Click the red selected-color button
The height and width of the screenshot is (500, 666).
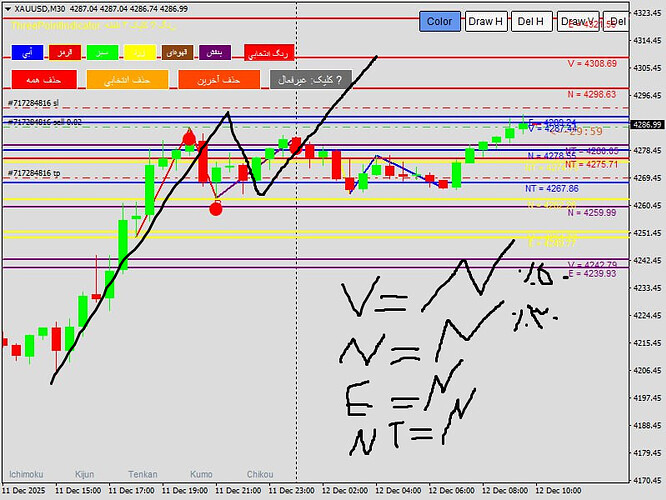[x=269, y=53]
